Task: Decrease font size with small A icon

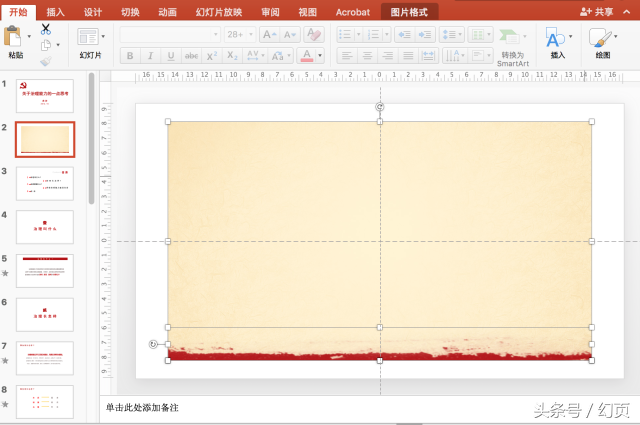Action: coord(290,35)
